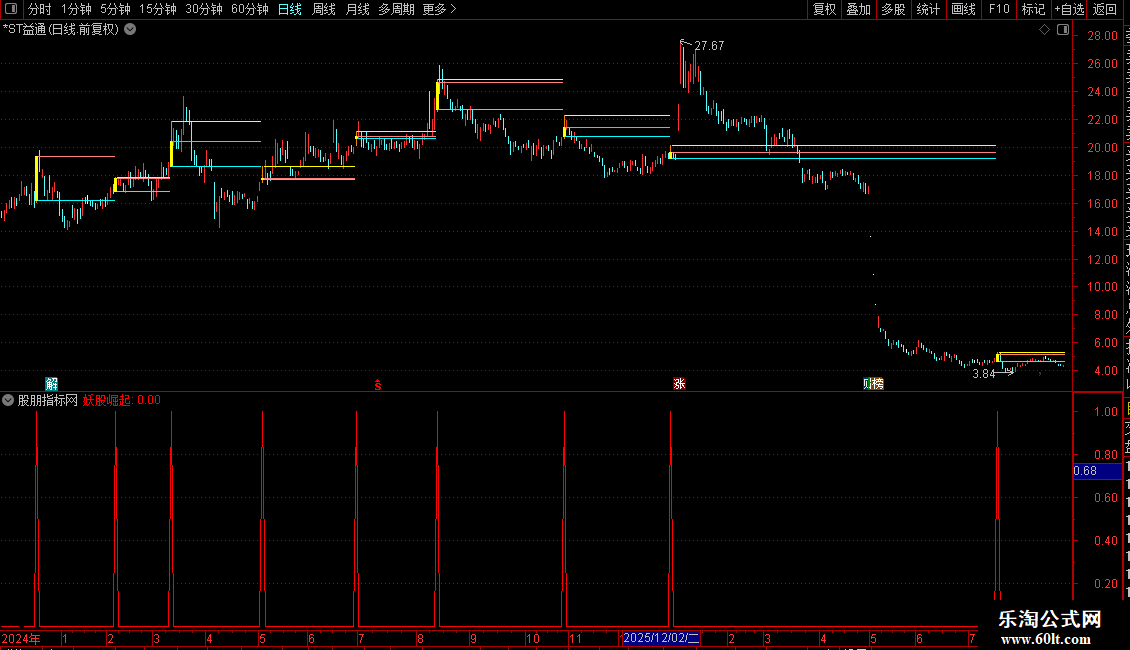This screenshot has height=650, width=1130.
Task: Open the F10 company info
Action: (x=999, y=9)
